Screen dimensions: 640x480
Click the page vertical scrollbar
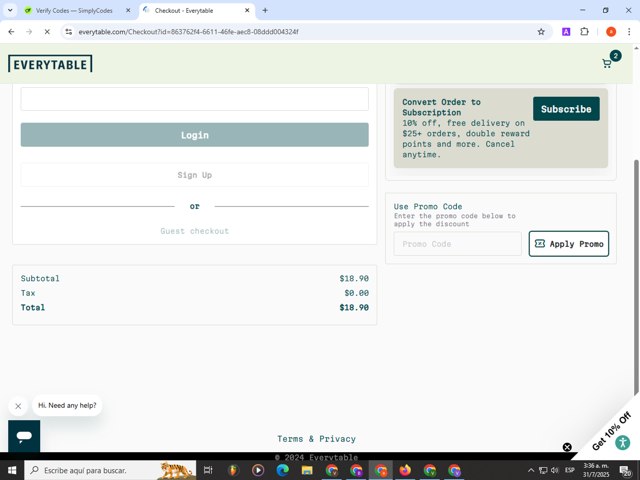(636, 278)
